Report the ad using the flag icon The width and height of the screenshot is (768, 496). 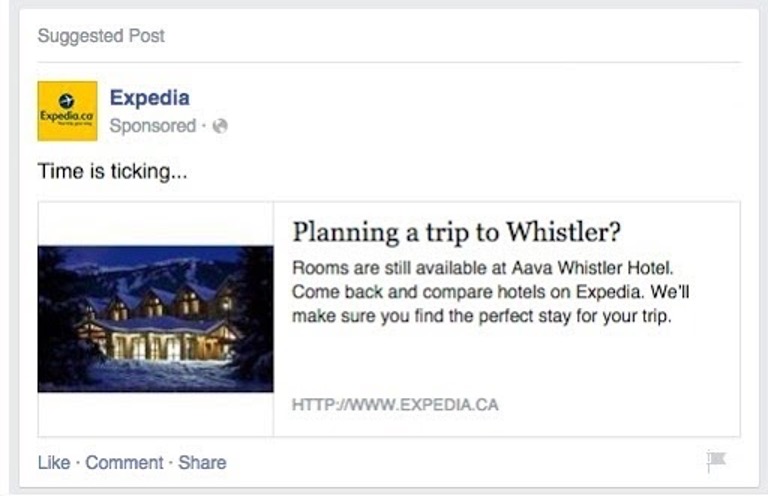point(716,461)
